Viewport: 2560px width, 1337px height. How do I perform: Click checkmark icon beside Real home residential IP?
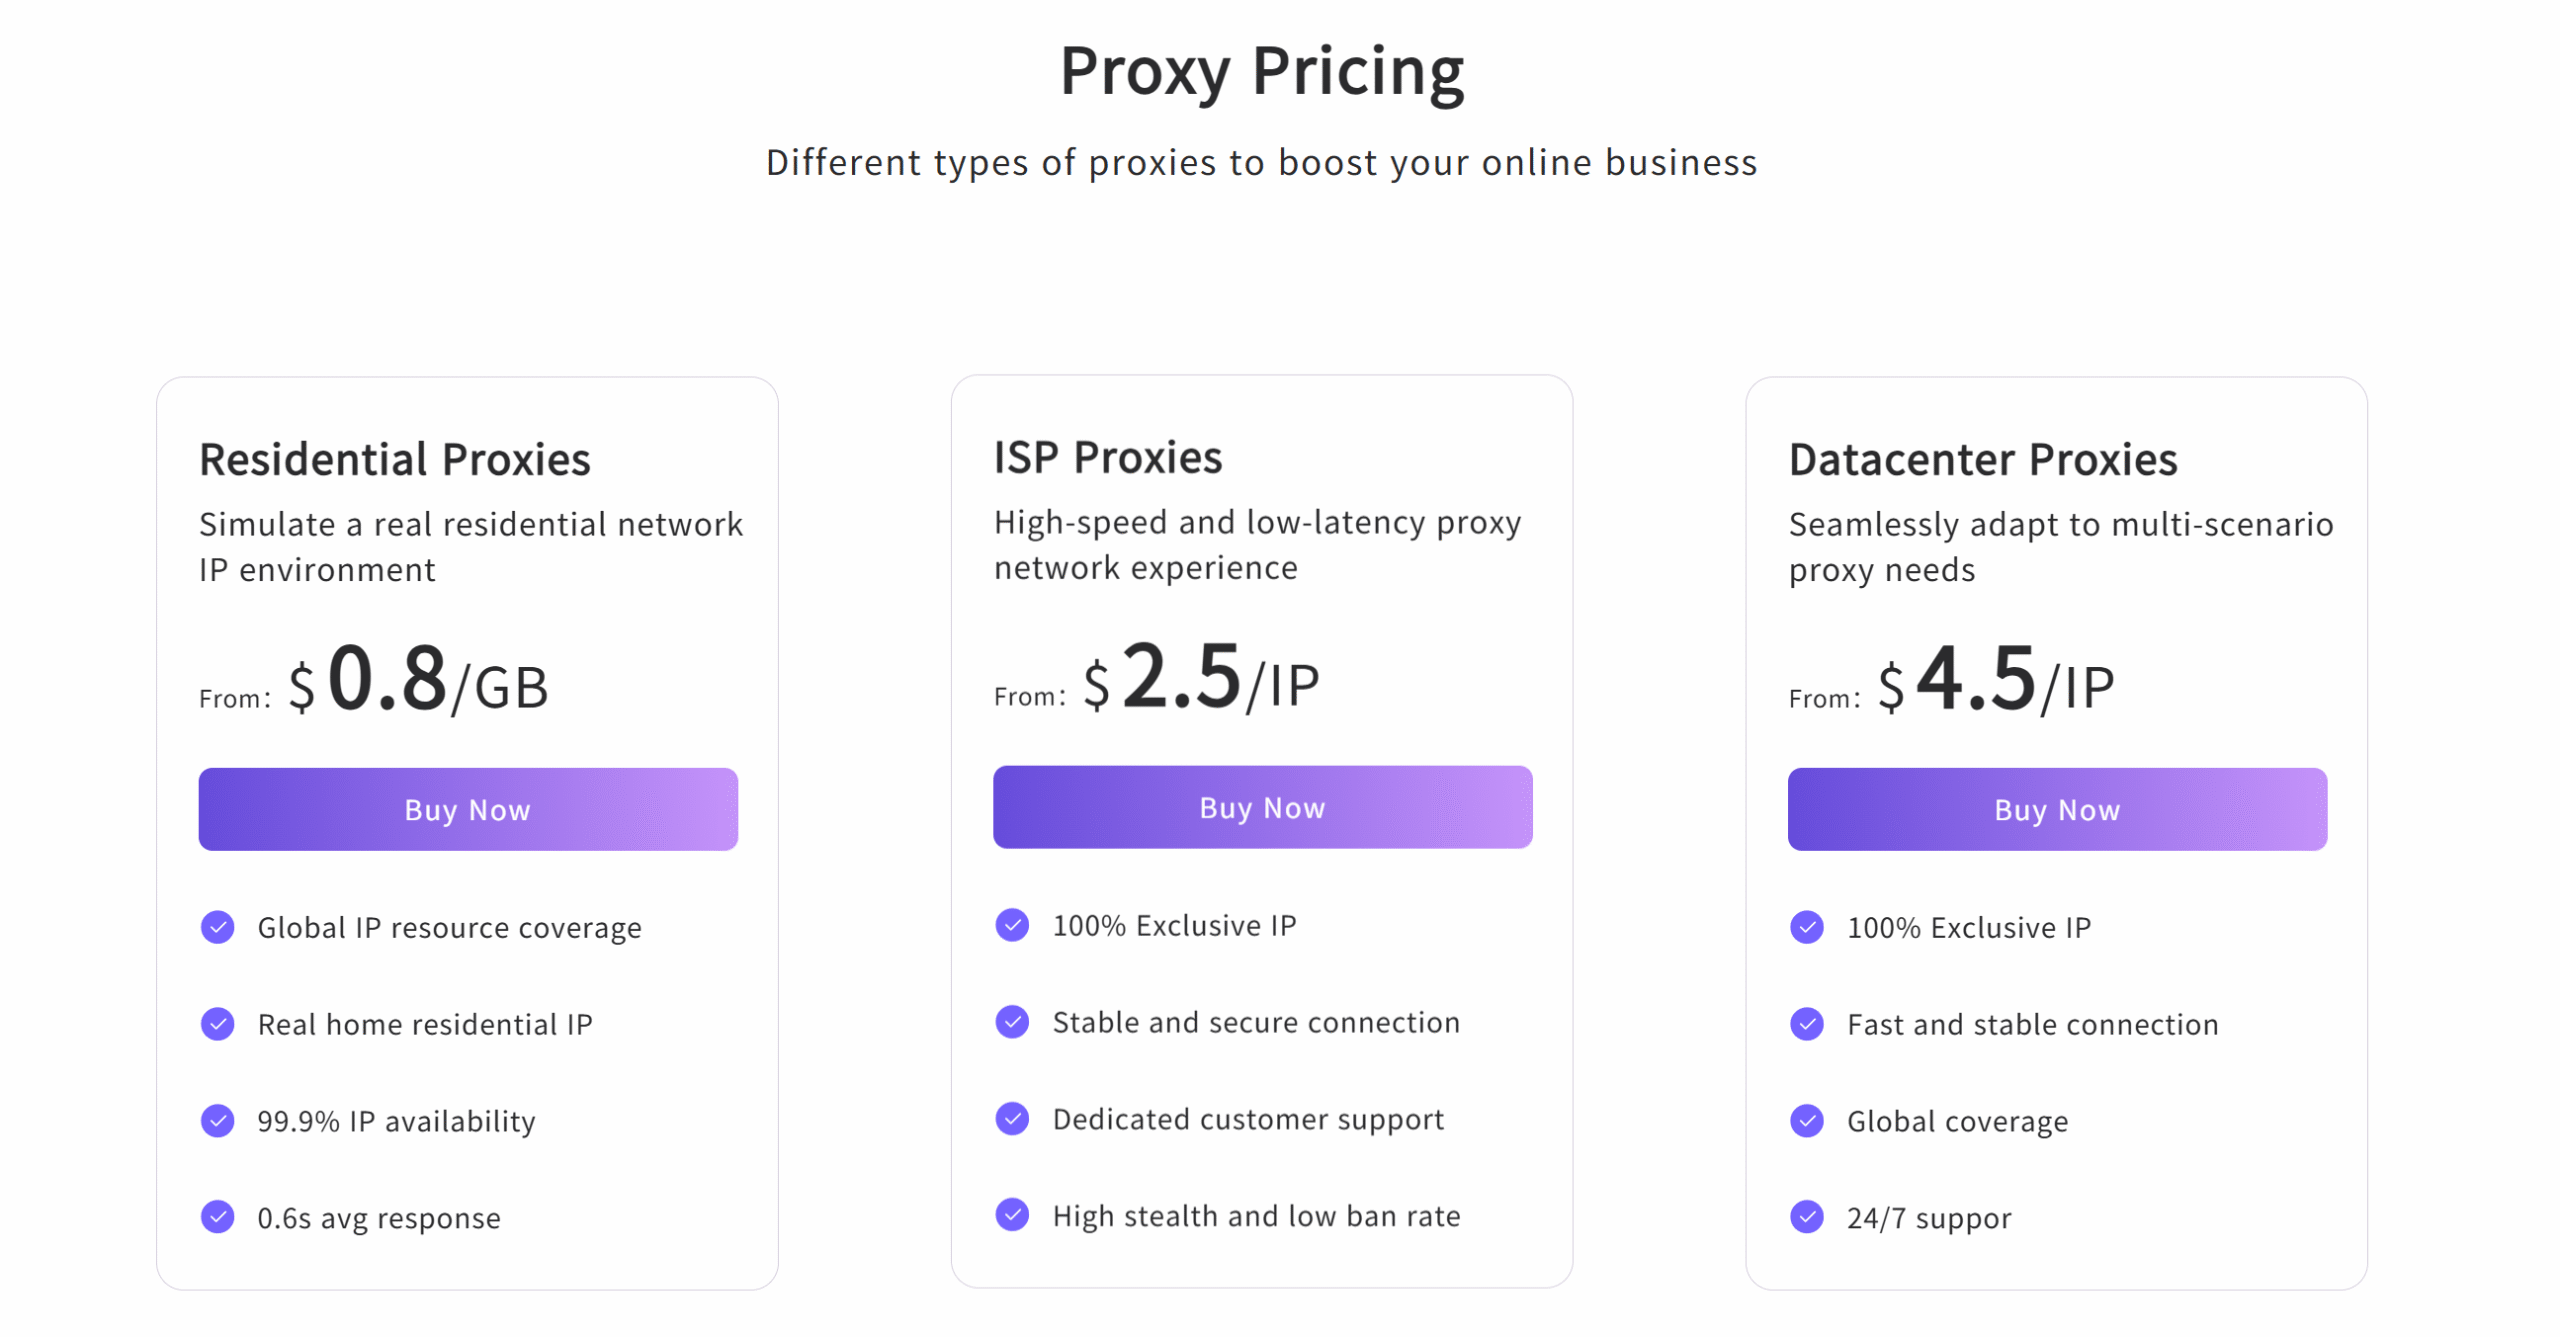[218, 1024]
